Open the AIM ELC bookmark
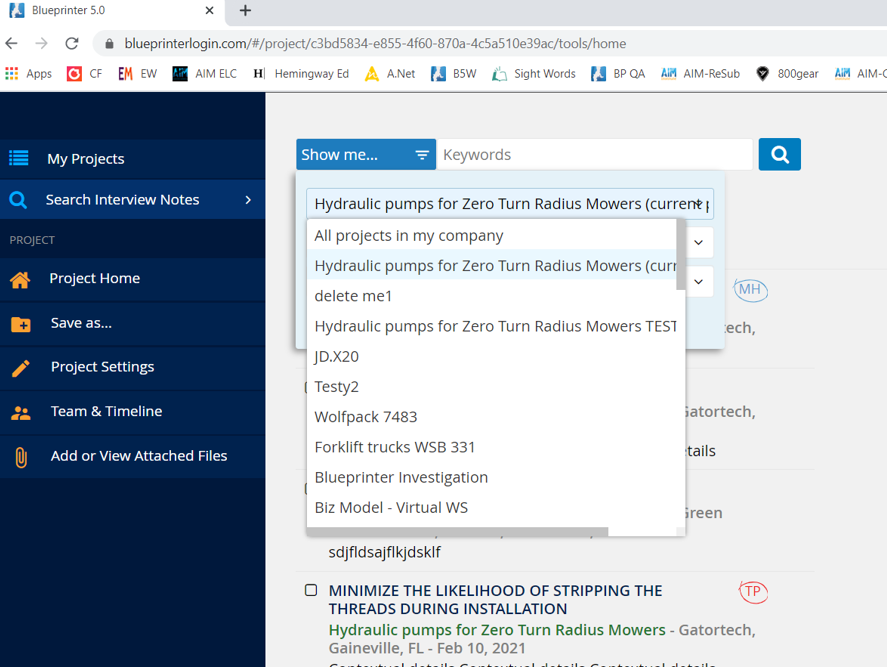 (x=204, y=74)
